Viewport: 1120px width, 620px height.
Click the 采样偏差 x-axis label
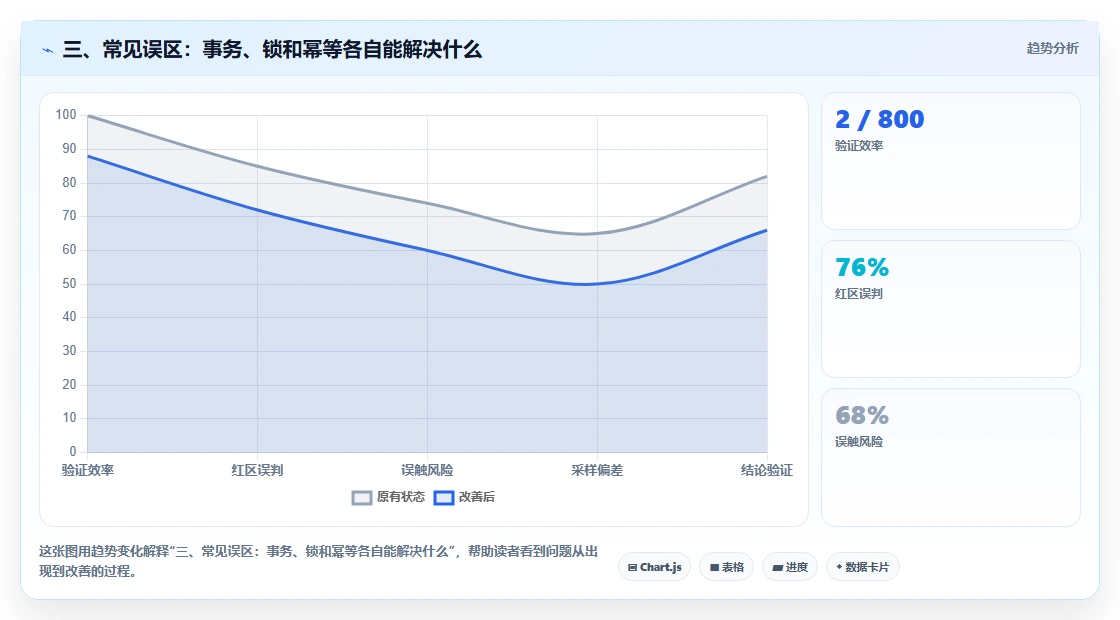click(597, 470)
